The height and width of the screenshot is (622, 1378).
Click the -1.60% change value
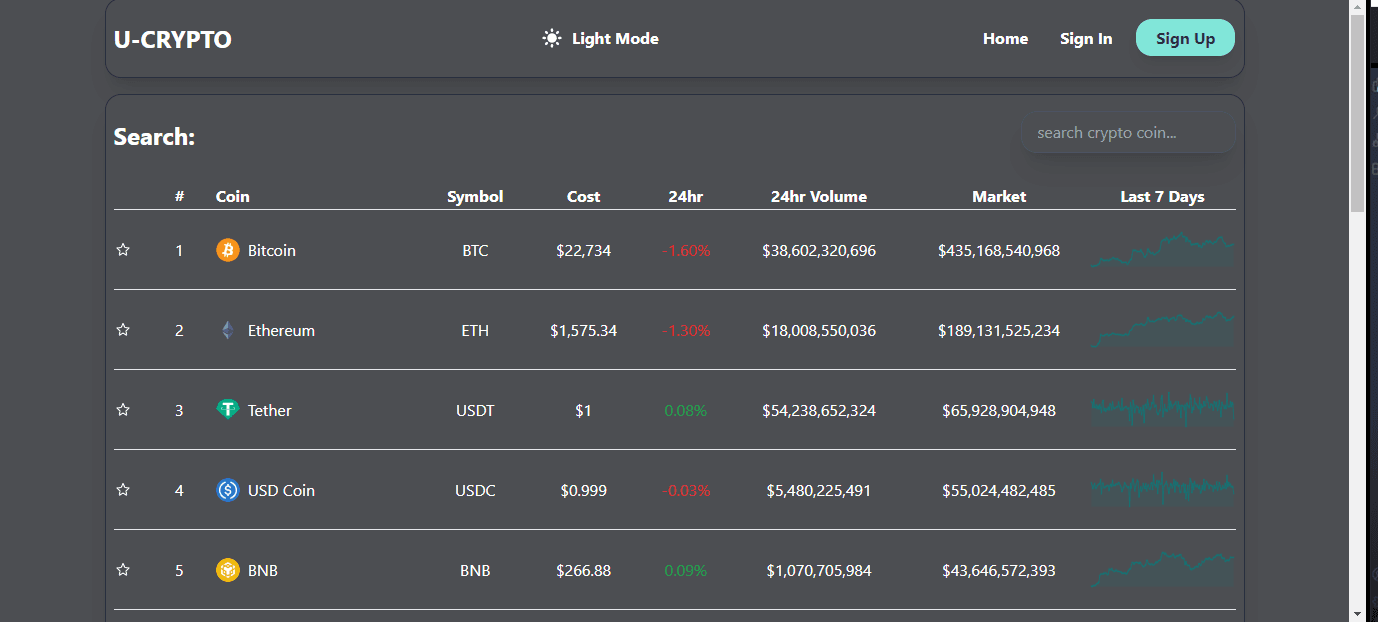[x=685, y=250]
